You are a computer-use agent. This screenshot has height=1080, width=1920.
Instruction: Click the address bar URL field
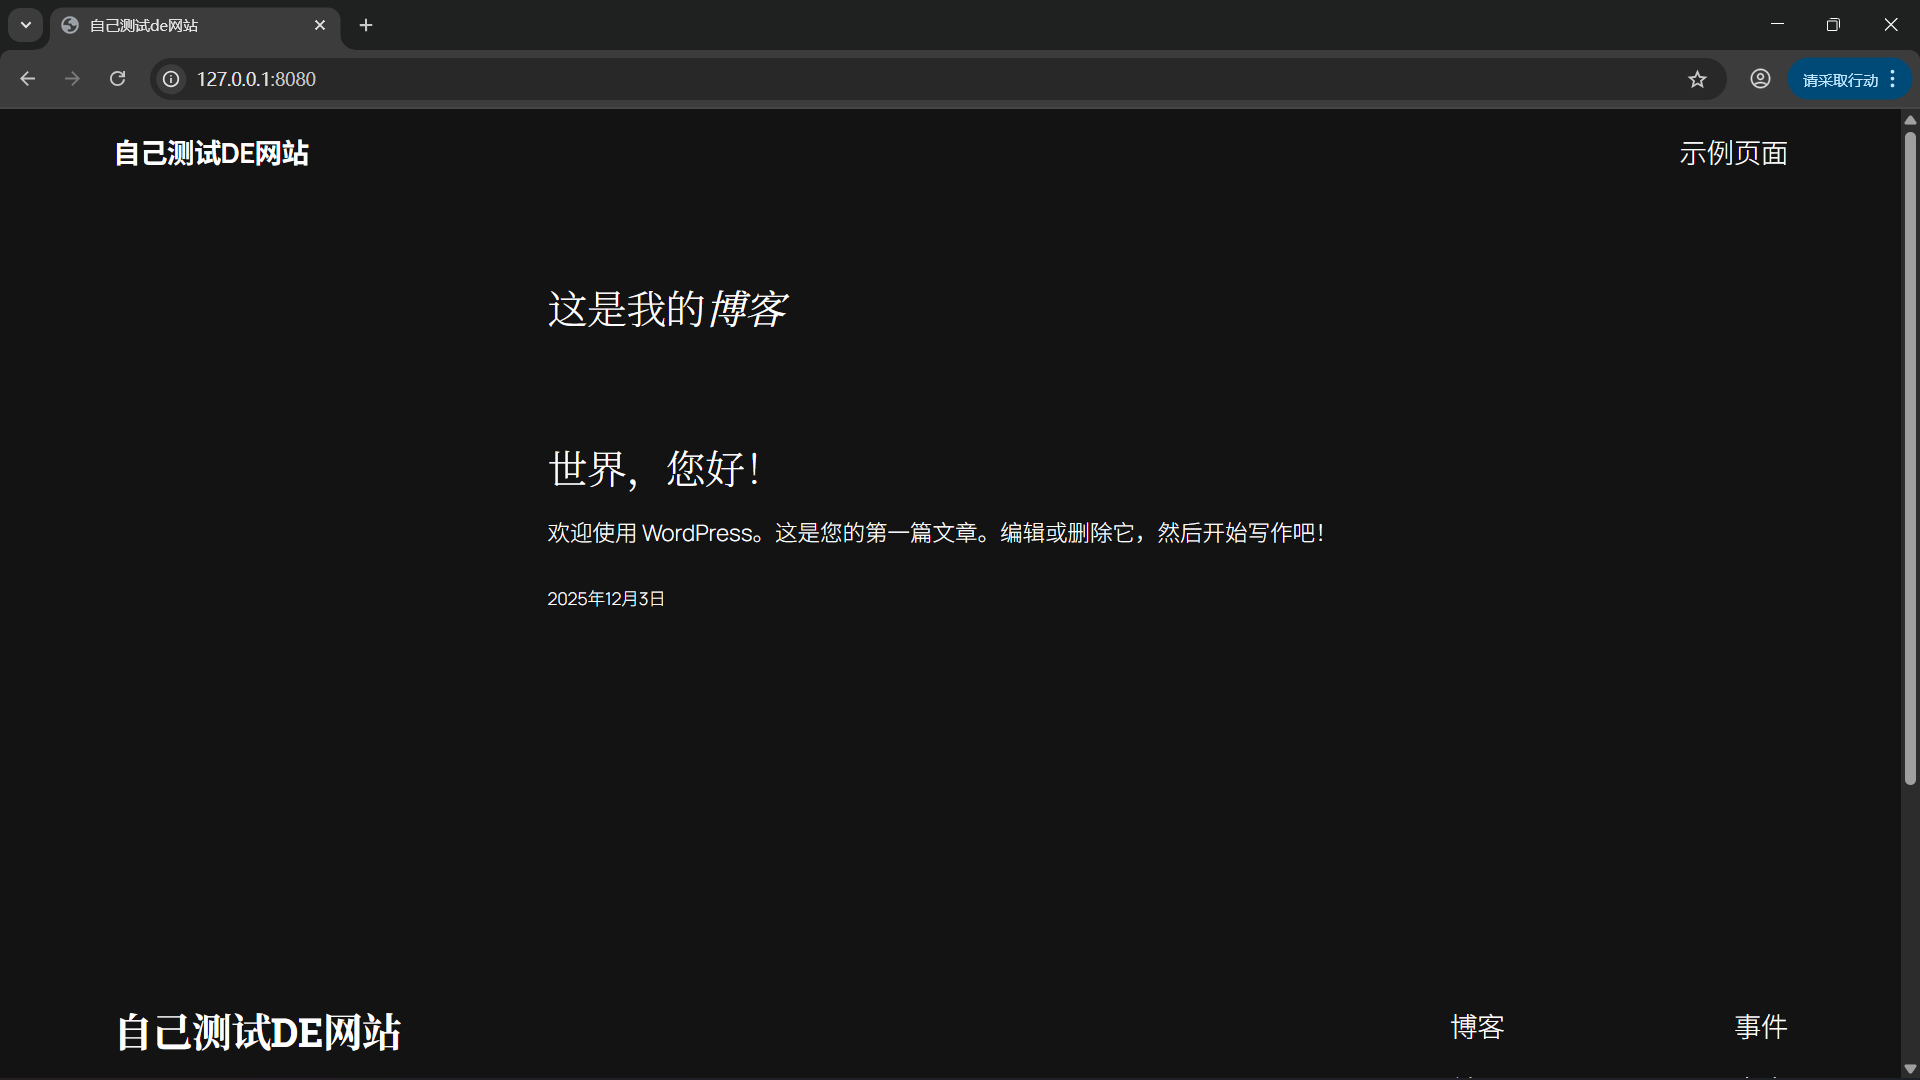point(900,79)
